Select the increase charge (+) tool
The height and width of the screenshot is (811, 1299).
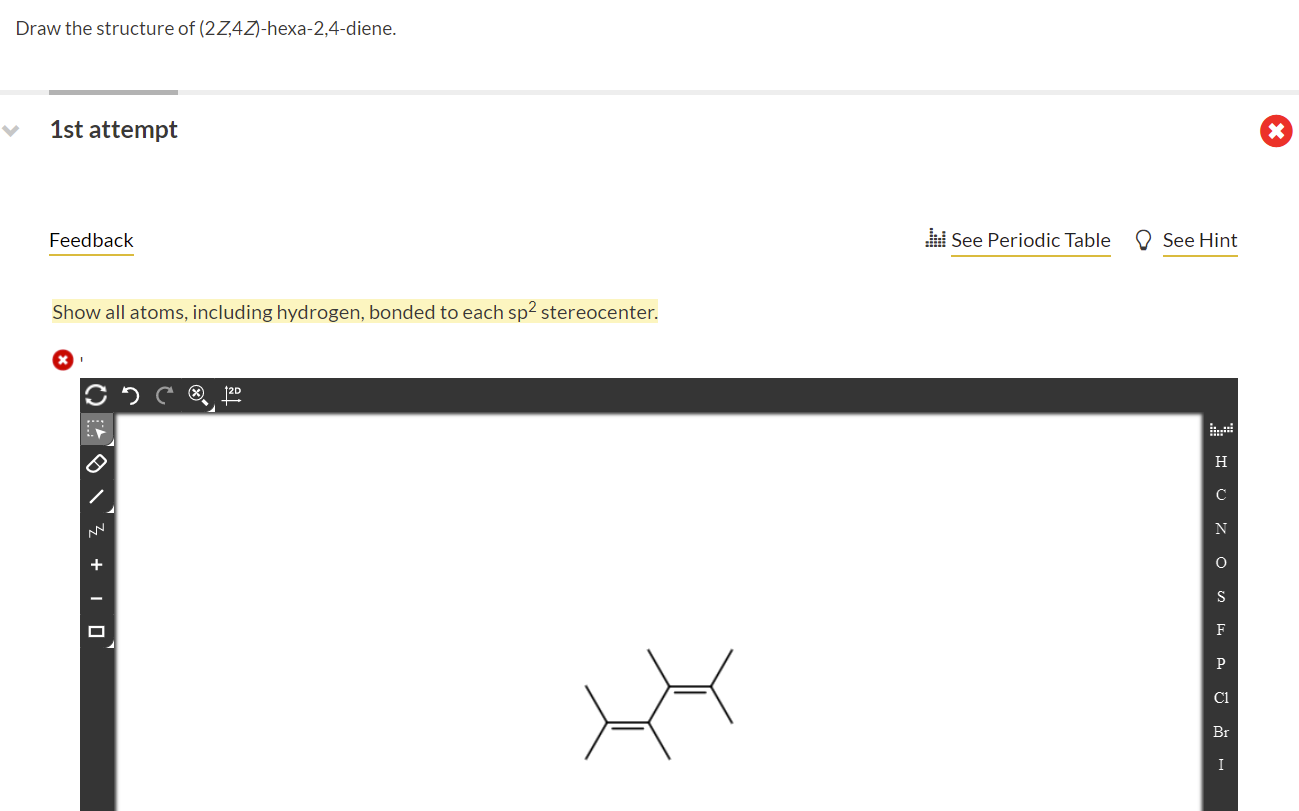click(96, 563)
